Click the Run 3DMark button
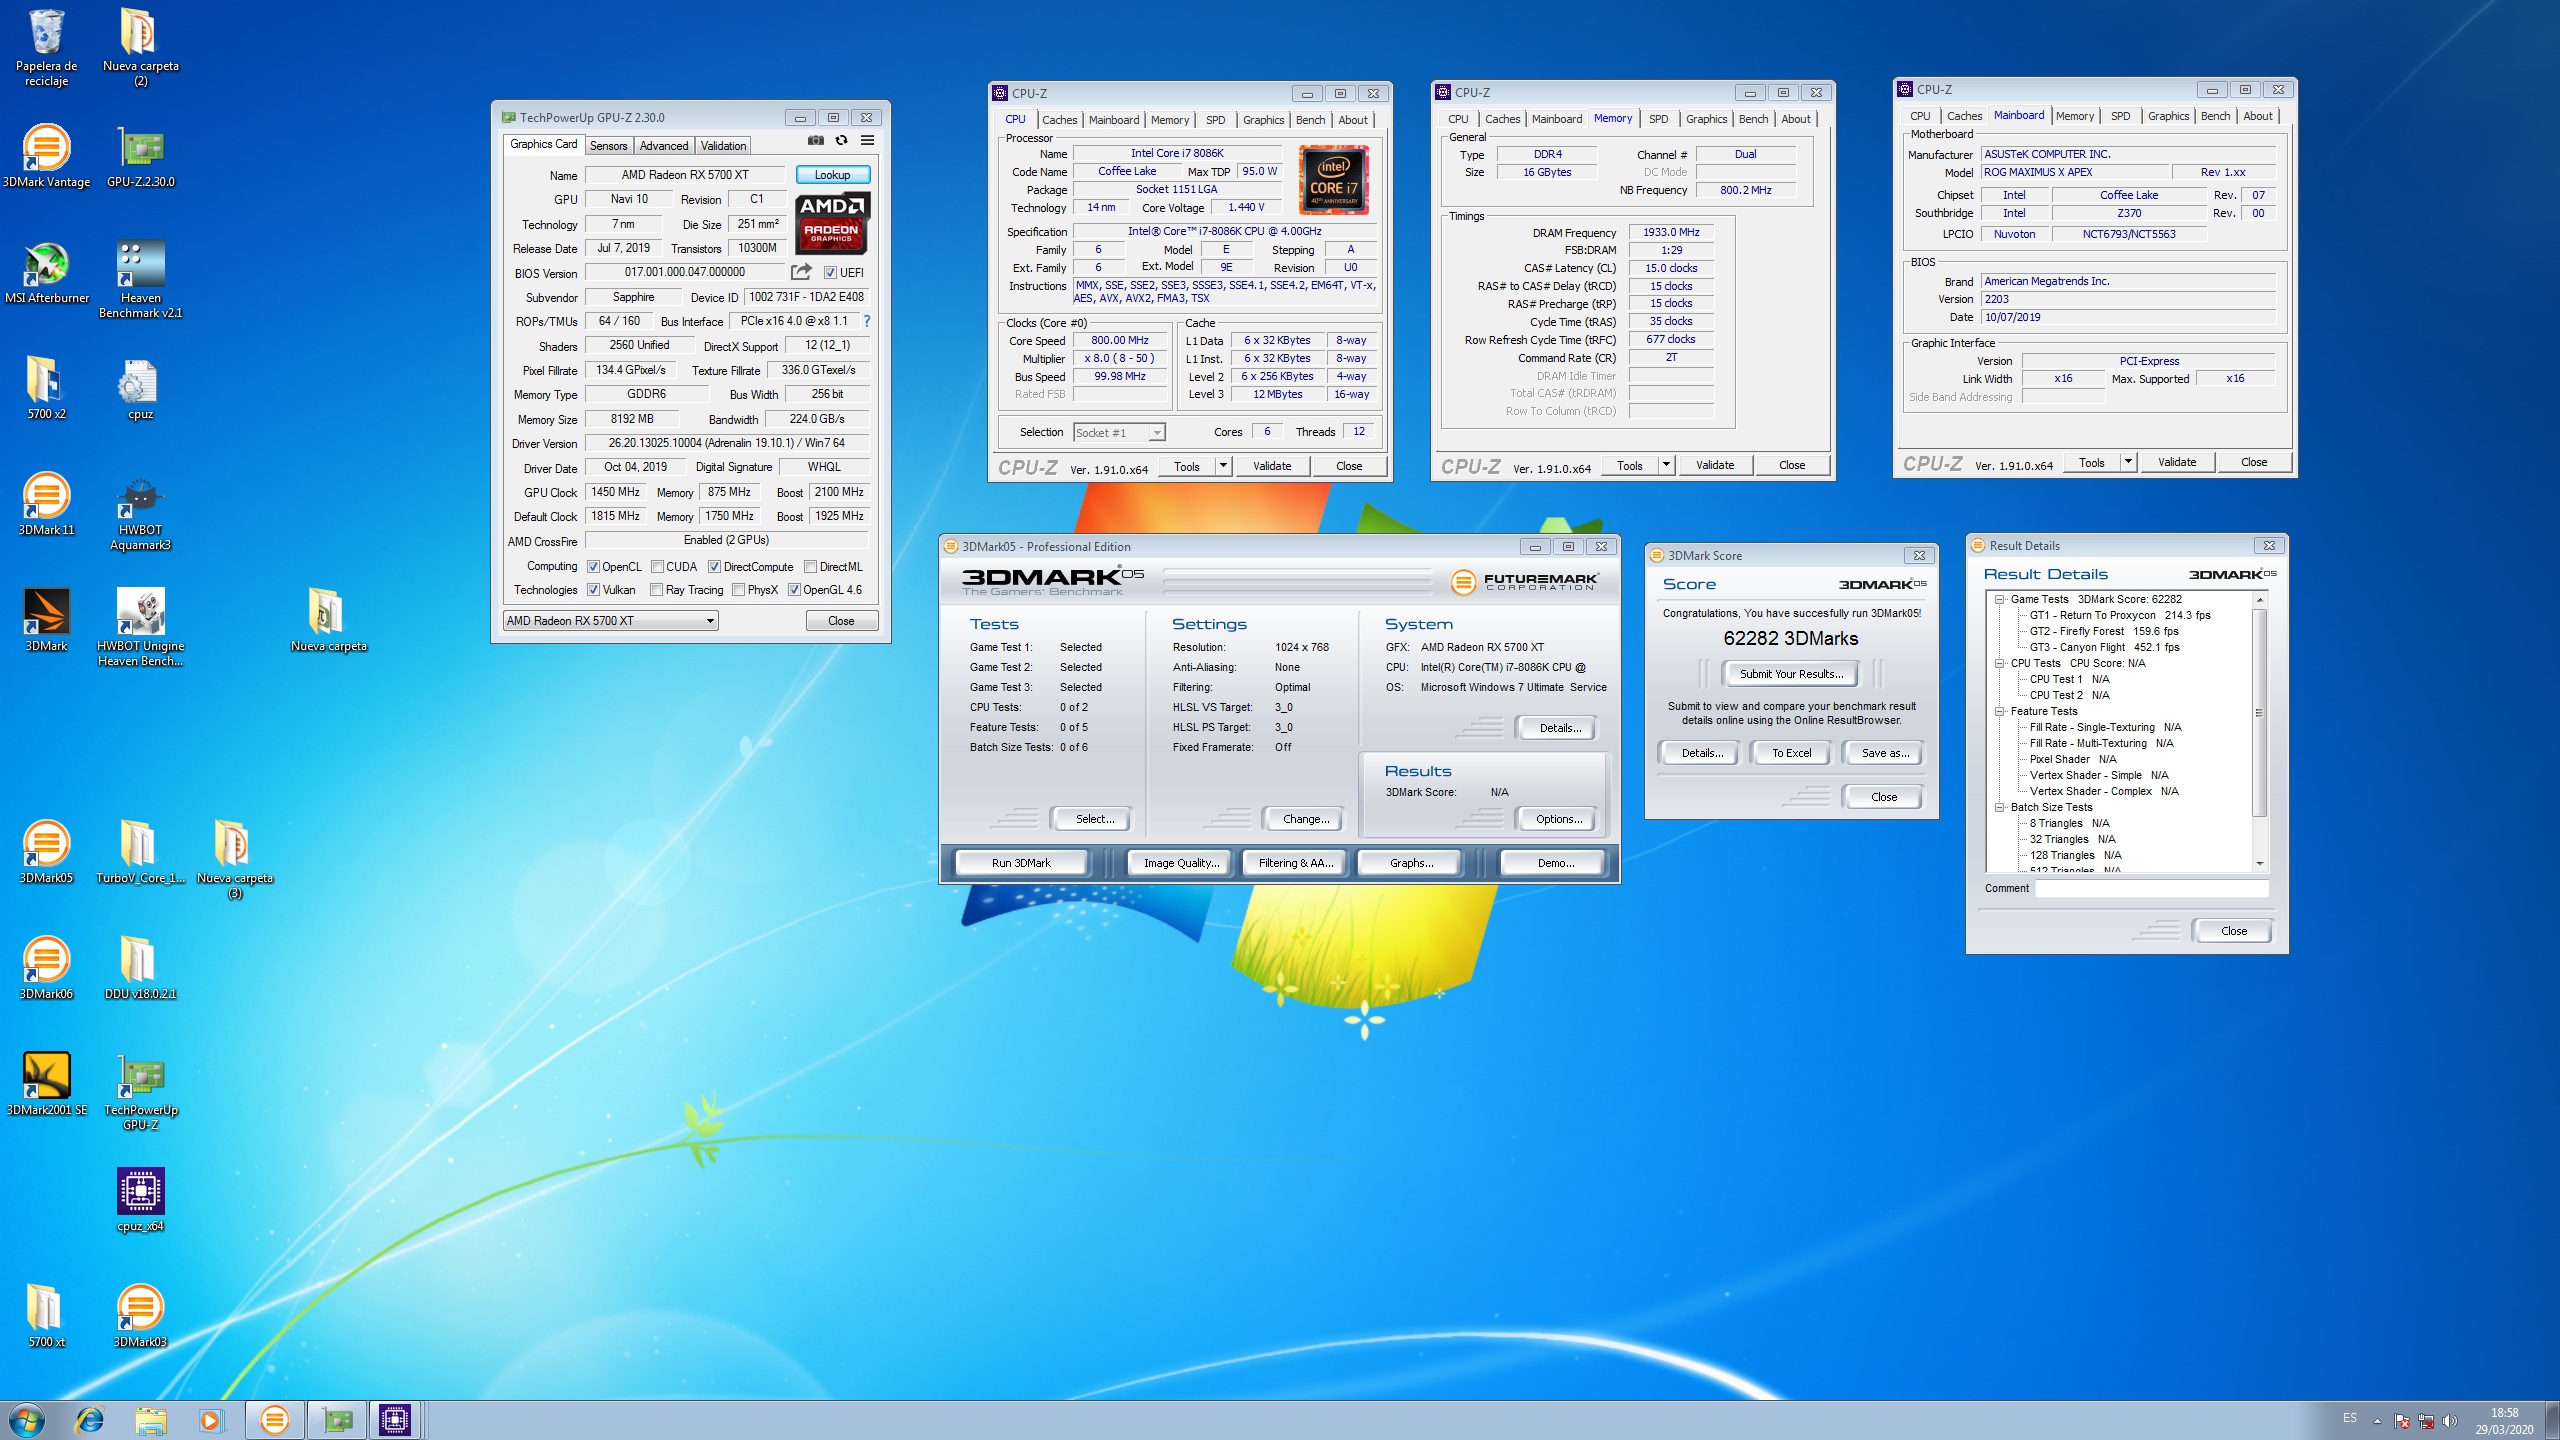2560x1440 pixels. 1021,863
